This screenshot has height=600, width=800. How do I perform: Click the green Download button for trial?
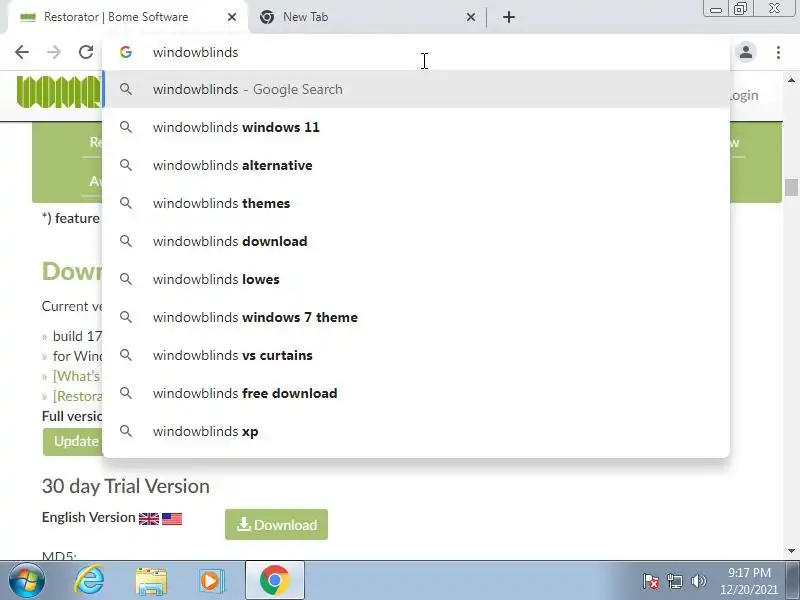[x=276, y=524]
